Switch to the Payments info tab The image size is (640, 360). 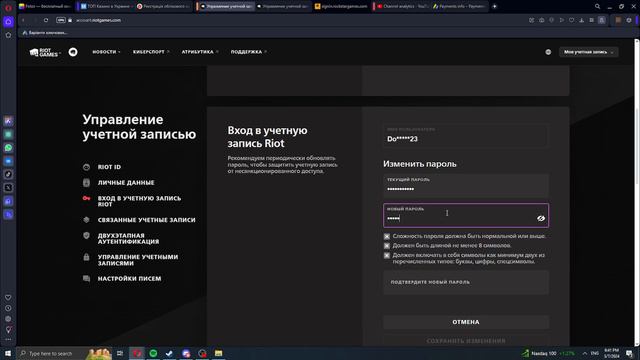[459, 6]
